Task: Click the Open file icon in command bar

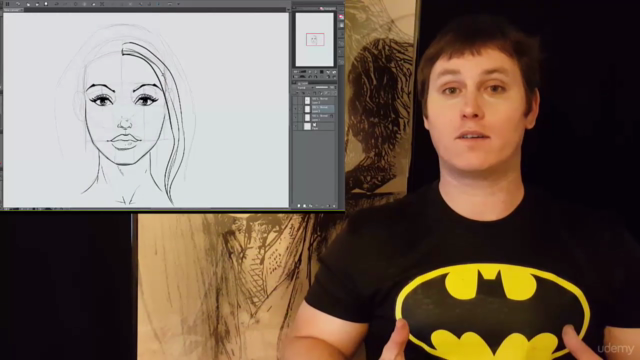Action: [37, 4]
